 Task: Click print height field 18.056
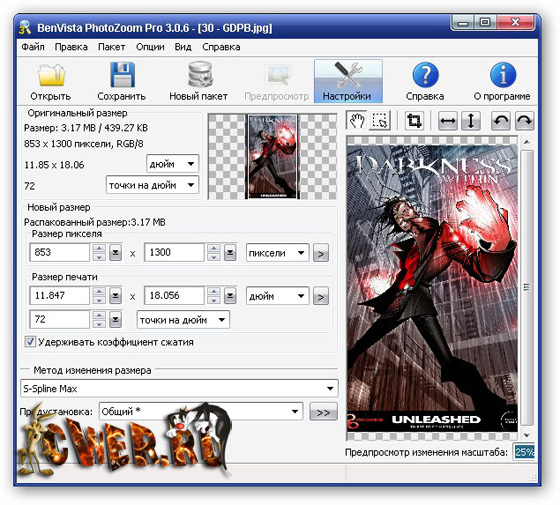pos(174,296)
